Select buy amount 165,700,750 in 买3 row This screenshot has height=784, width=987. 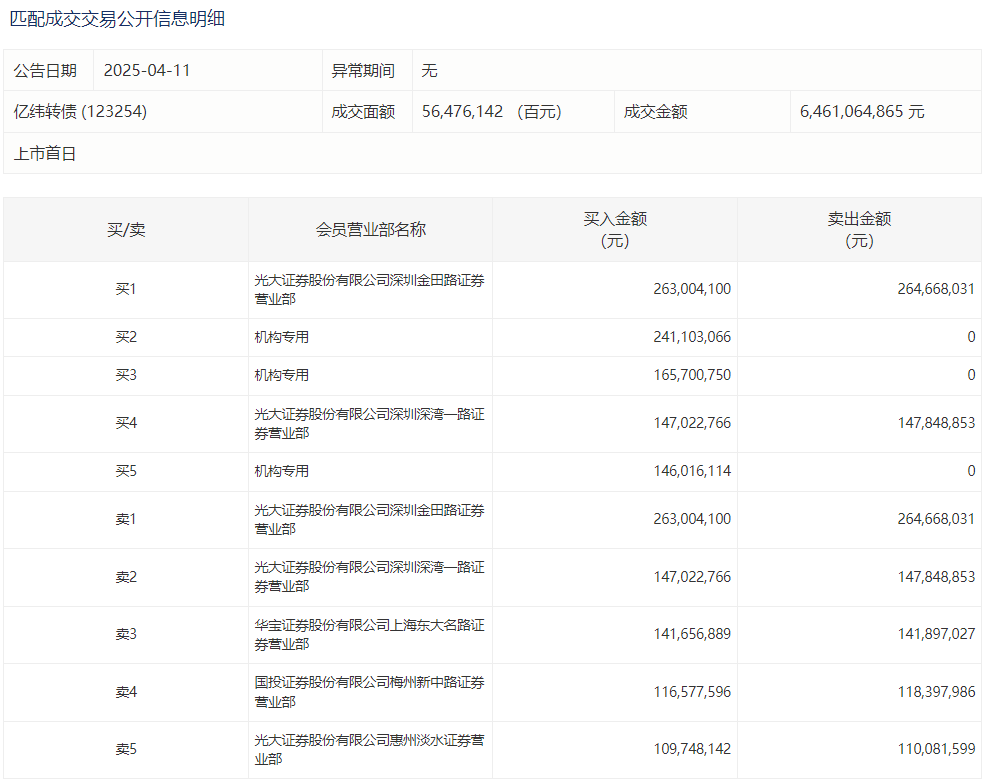692,376
